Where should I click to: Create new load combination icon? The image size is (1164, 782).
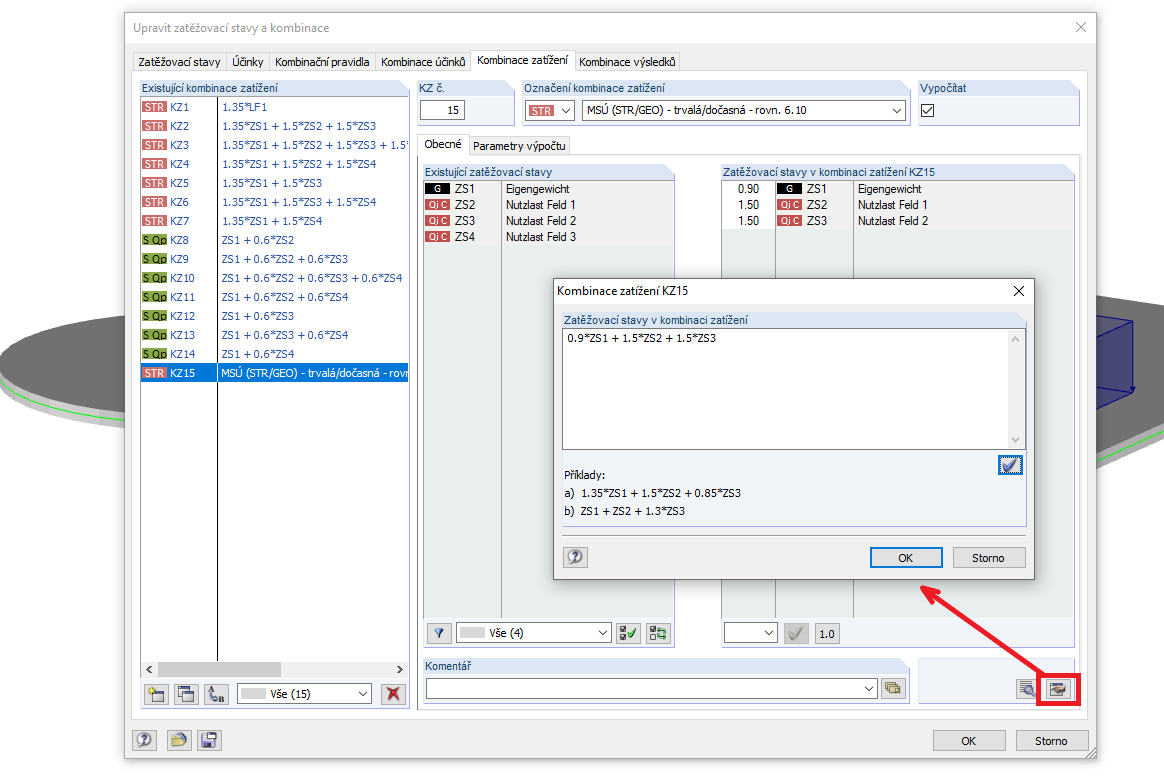point(156,694)
